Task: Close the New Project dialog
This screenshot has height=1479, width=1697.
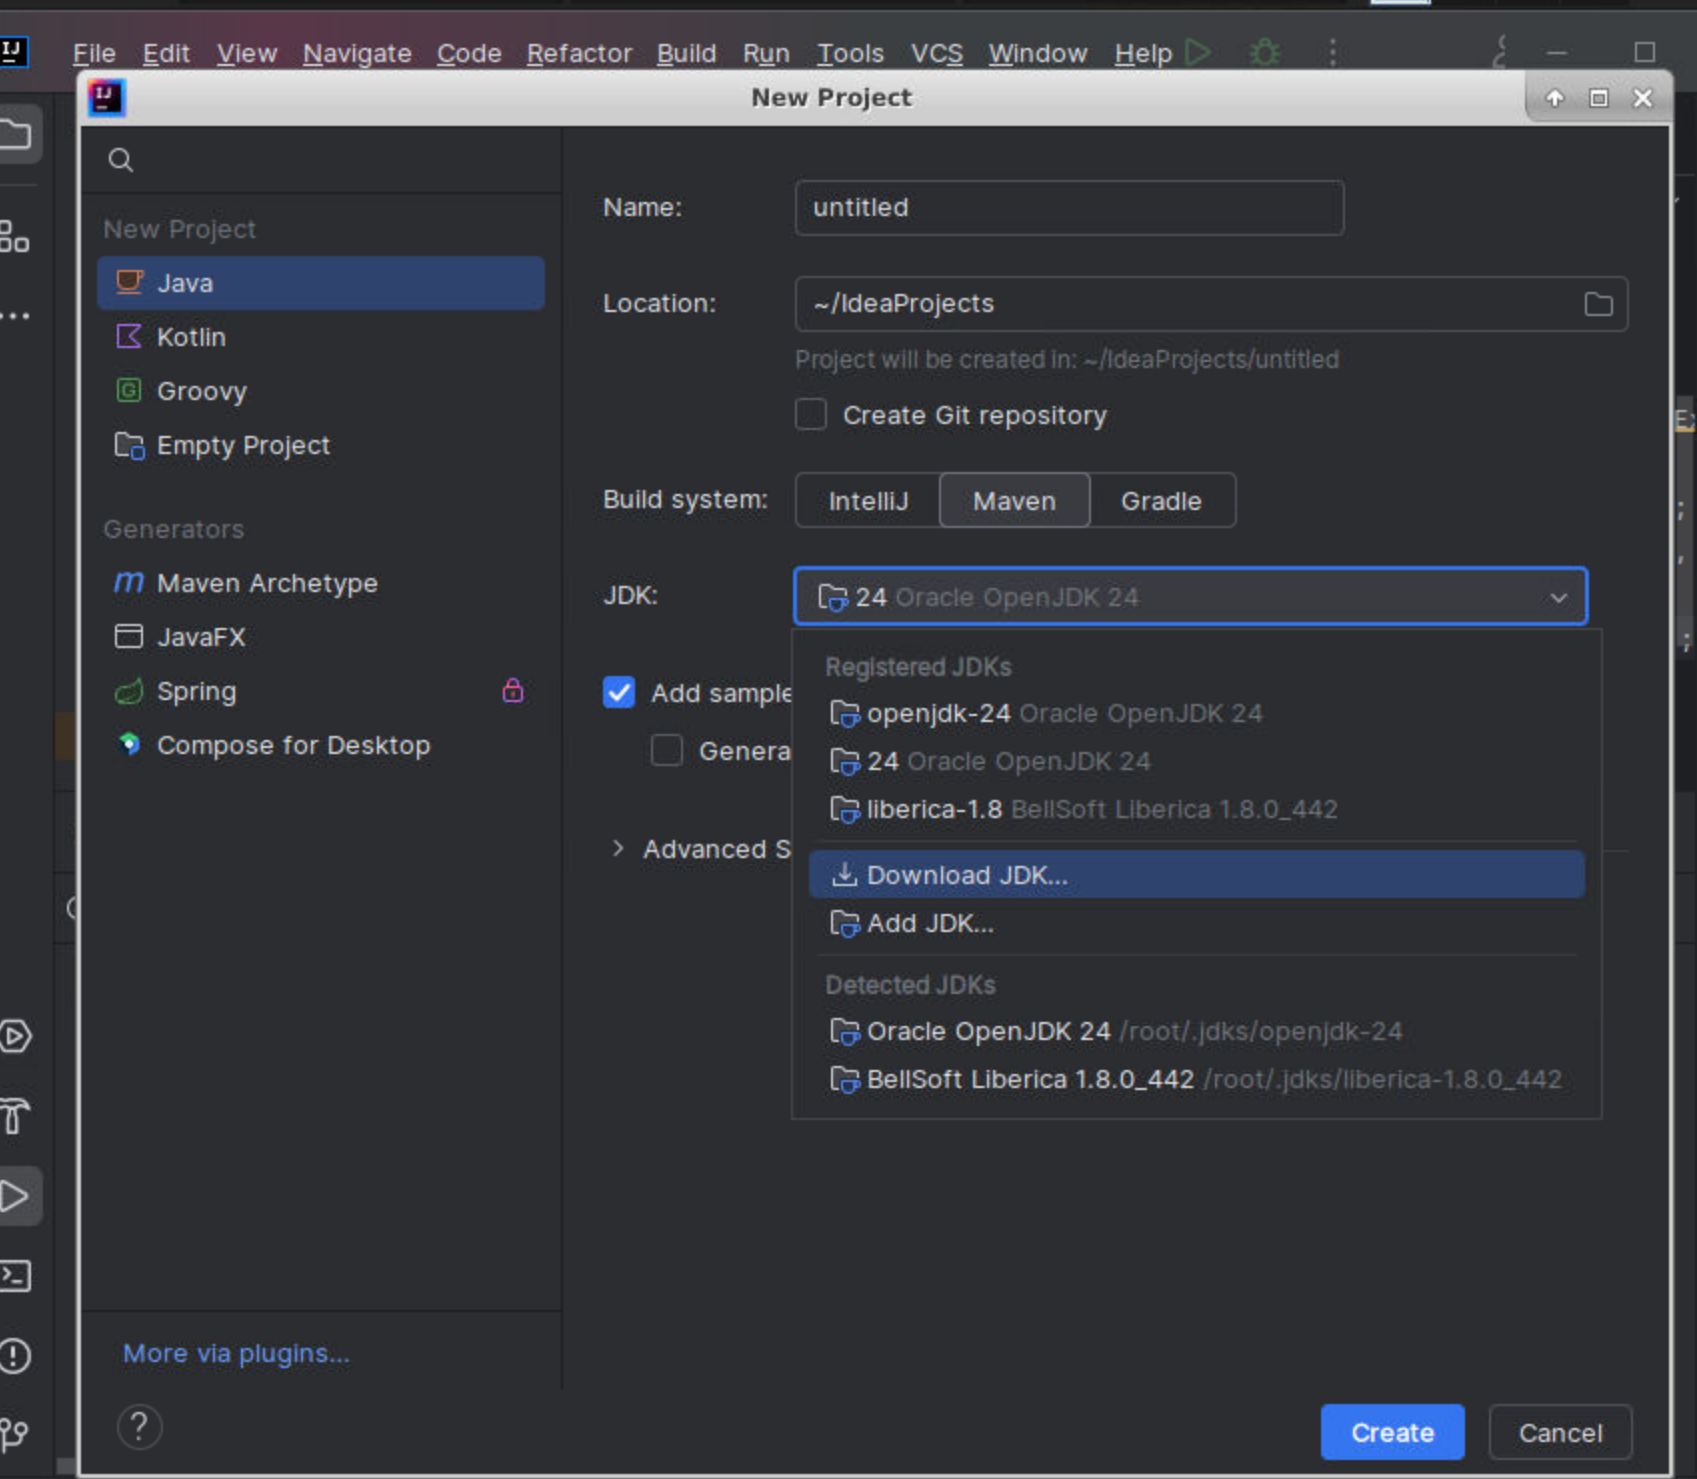Action: [x=1642, y=98]
